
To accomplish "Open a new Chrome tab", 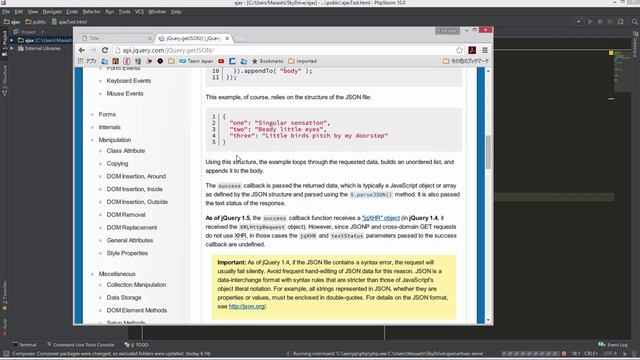I will click(240, 38).
